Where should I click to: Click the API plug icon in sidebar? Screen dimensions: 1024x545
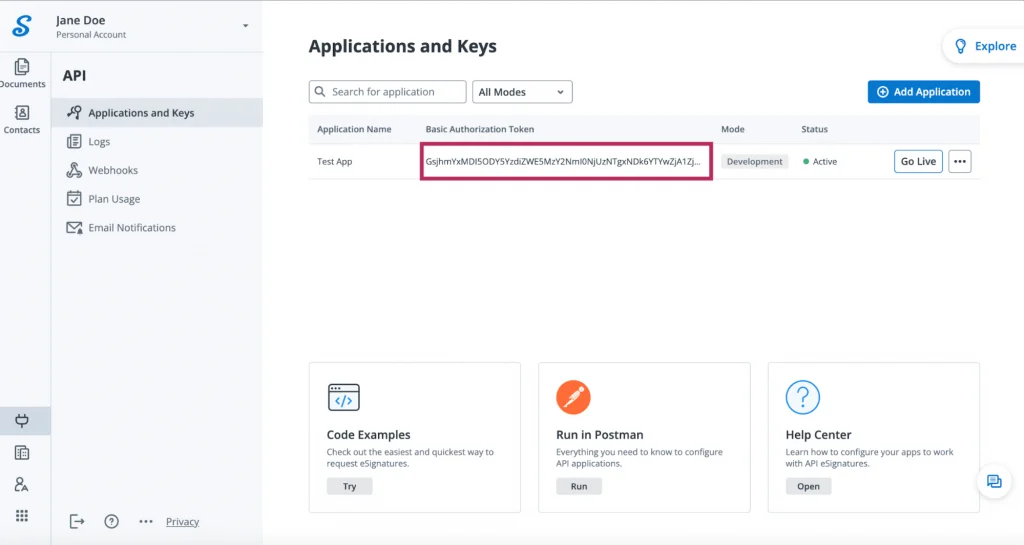click(x=22, y=421)
